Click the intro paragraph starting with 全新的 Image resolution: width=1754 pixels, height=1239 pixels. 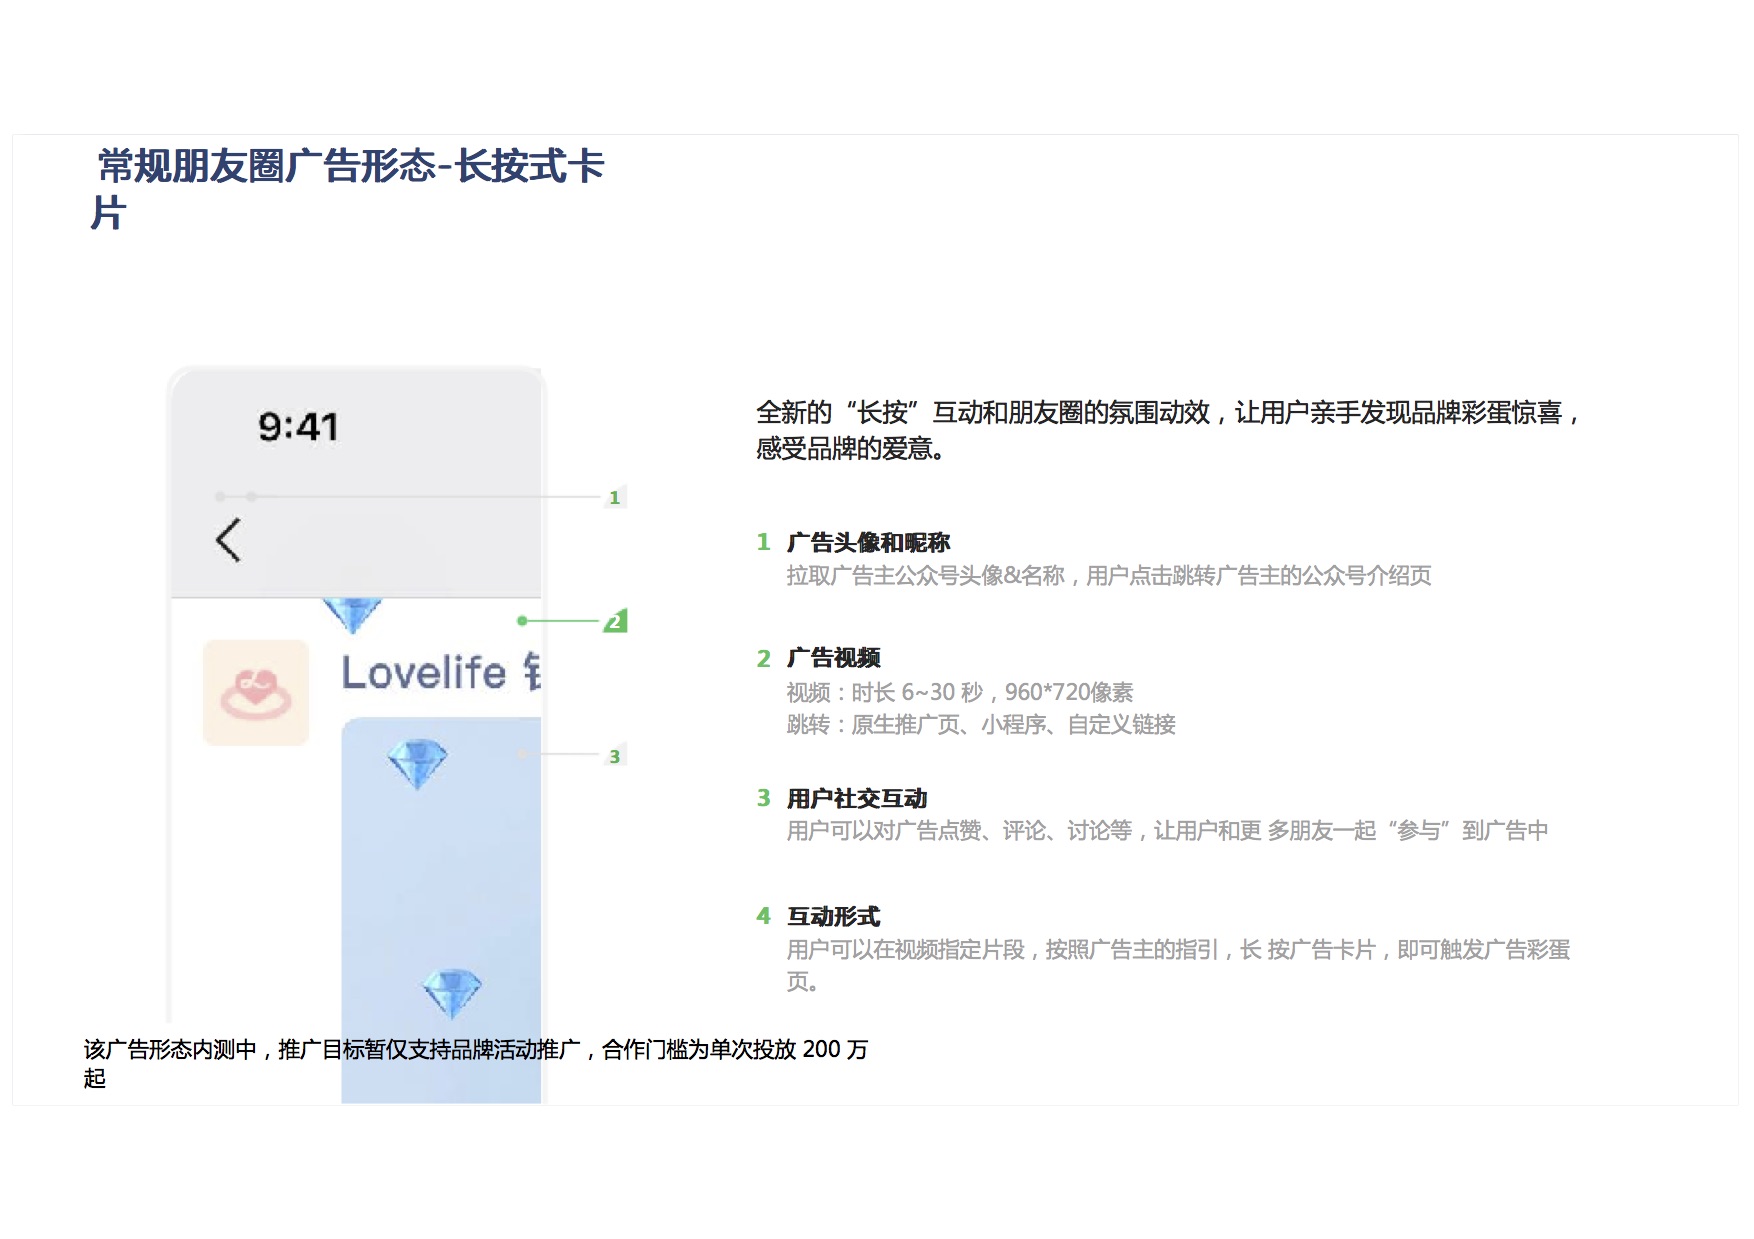1166,429
